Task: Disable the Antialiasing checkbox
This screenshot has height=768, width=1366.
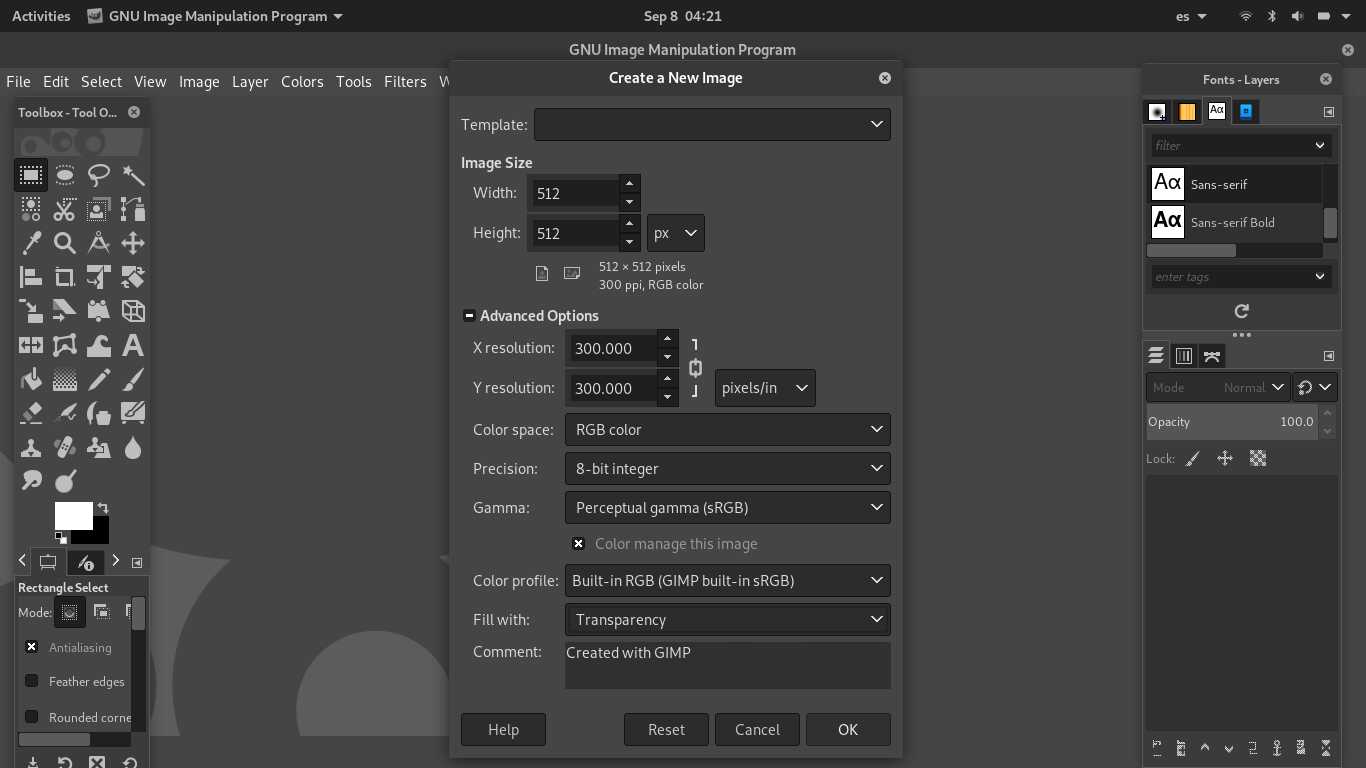Action: [x=32, y=648]
